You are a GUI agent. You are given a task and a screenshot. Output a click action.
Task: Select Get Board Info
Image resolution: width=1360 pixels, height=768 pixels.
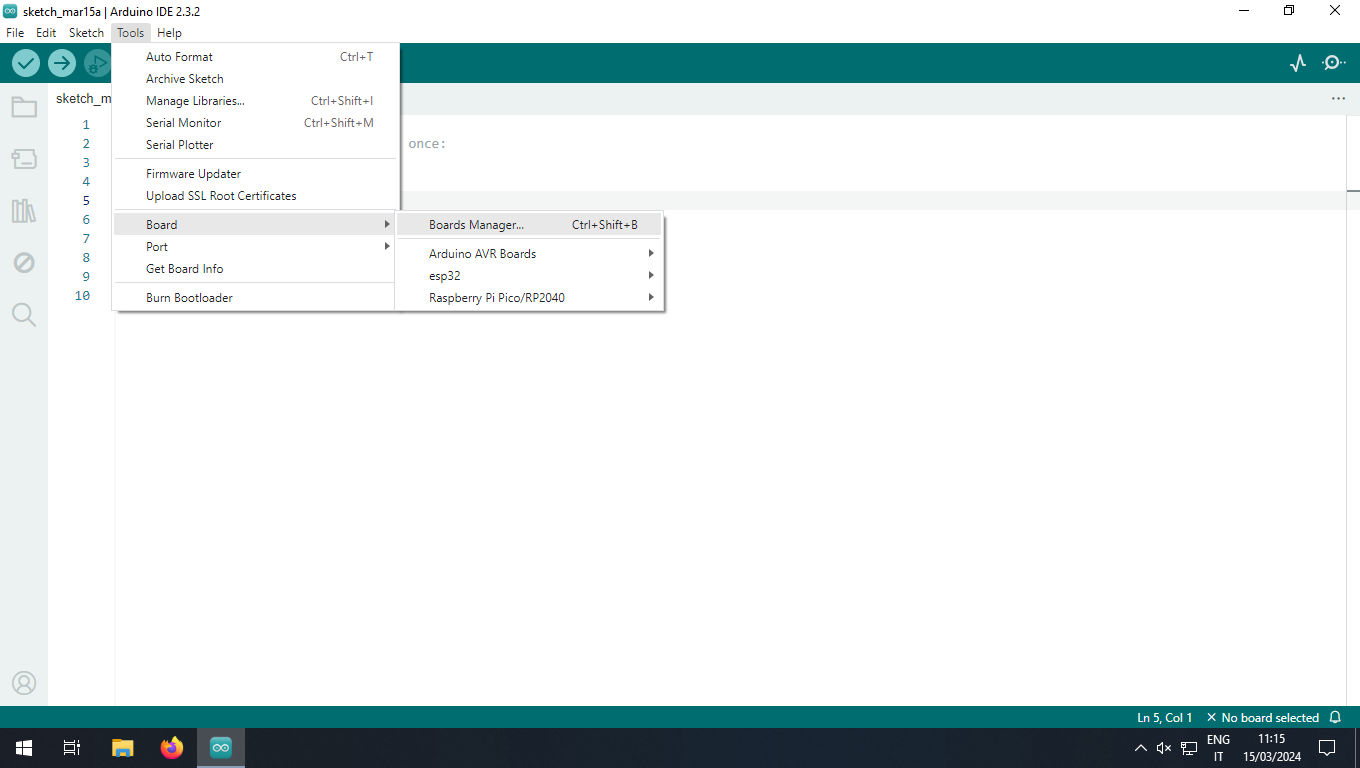[256, 269]
